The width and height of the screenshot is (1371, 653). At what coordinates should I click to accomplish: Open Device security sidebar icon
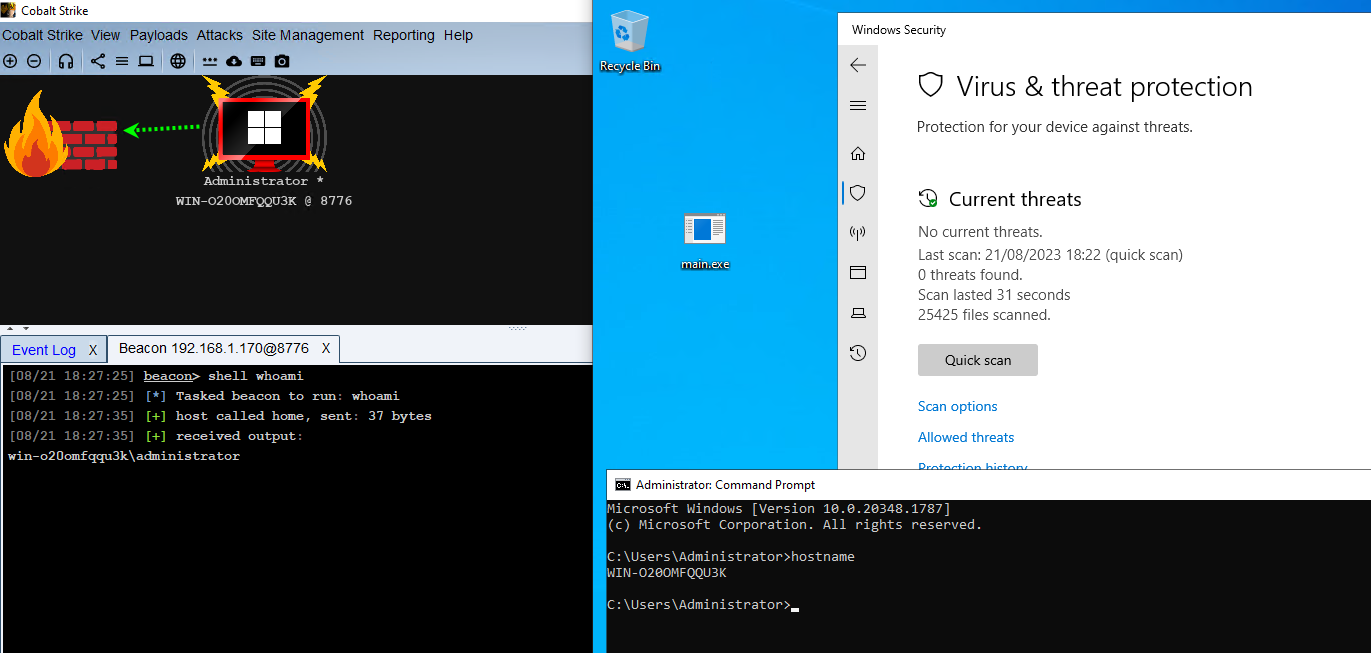857,313
